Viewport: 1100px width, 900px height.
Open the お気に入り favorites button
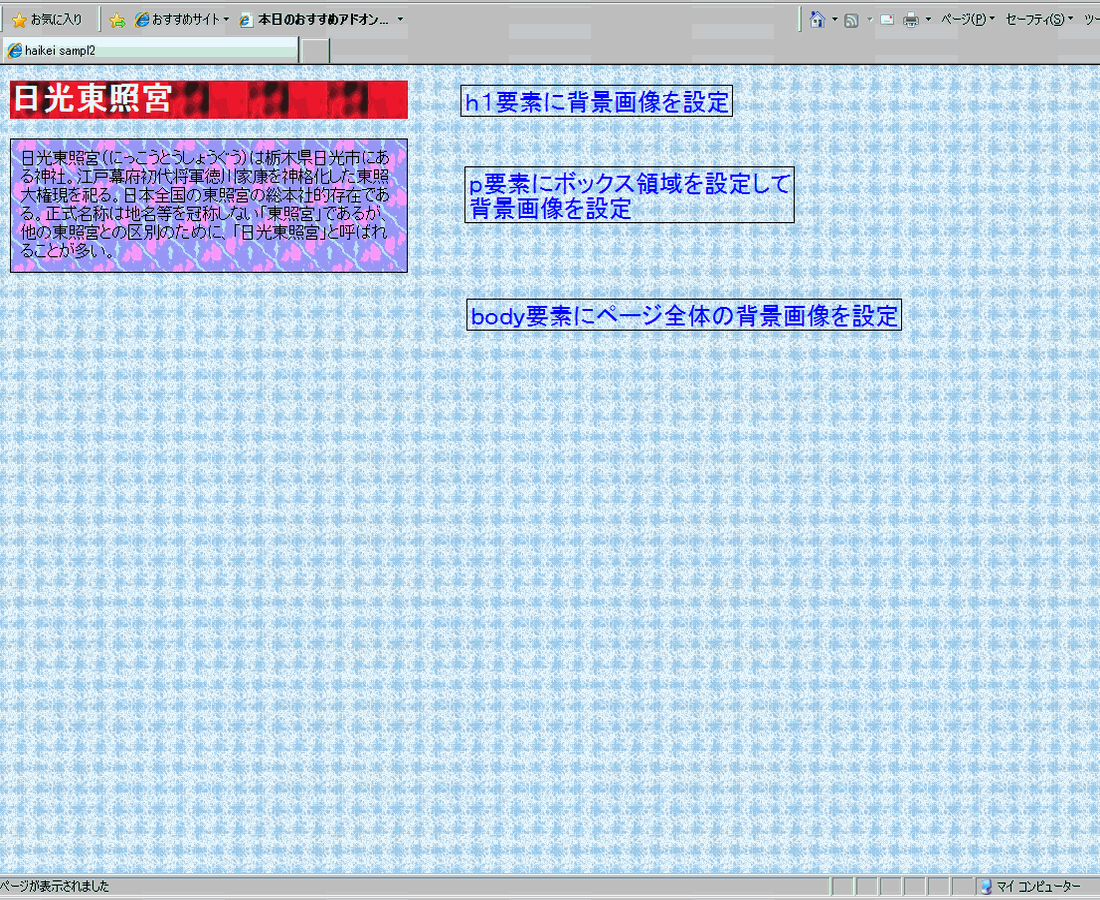[x=47, y=20]
